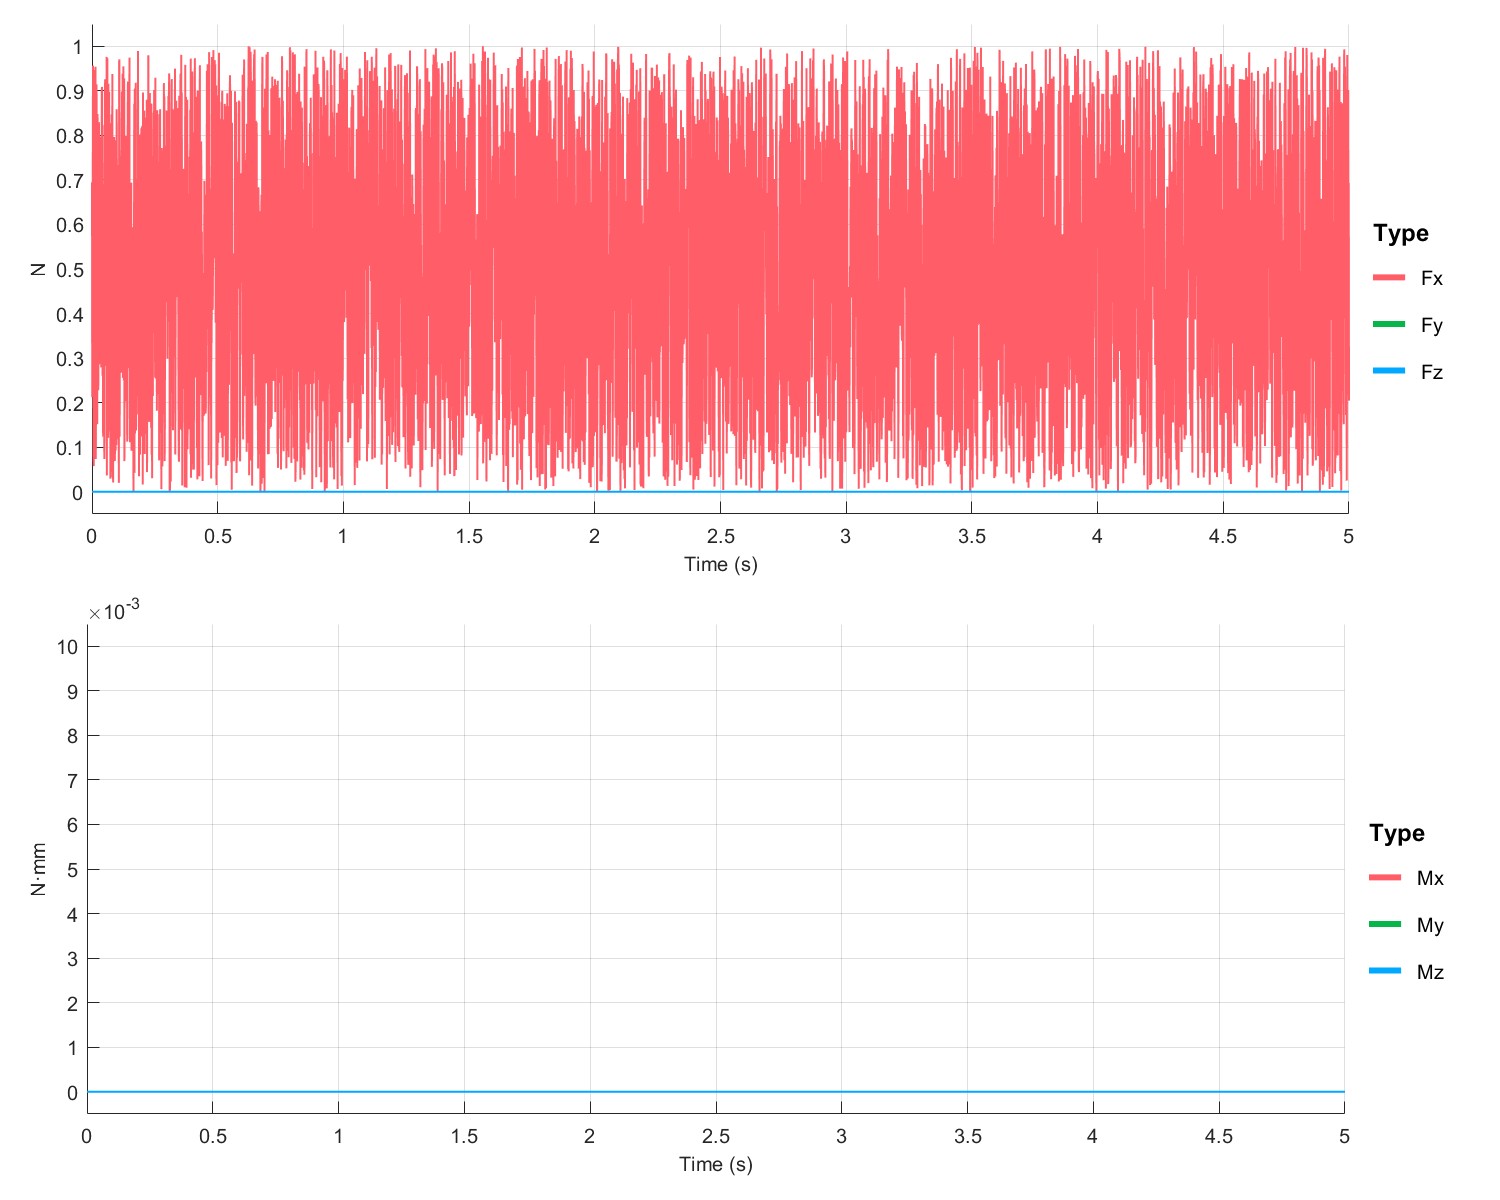1500x1200 pixels.
Task: Click the green My legend color line
Action: [x=1385, y=924]
